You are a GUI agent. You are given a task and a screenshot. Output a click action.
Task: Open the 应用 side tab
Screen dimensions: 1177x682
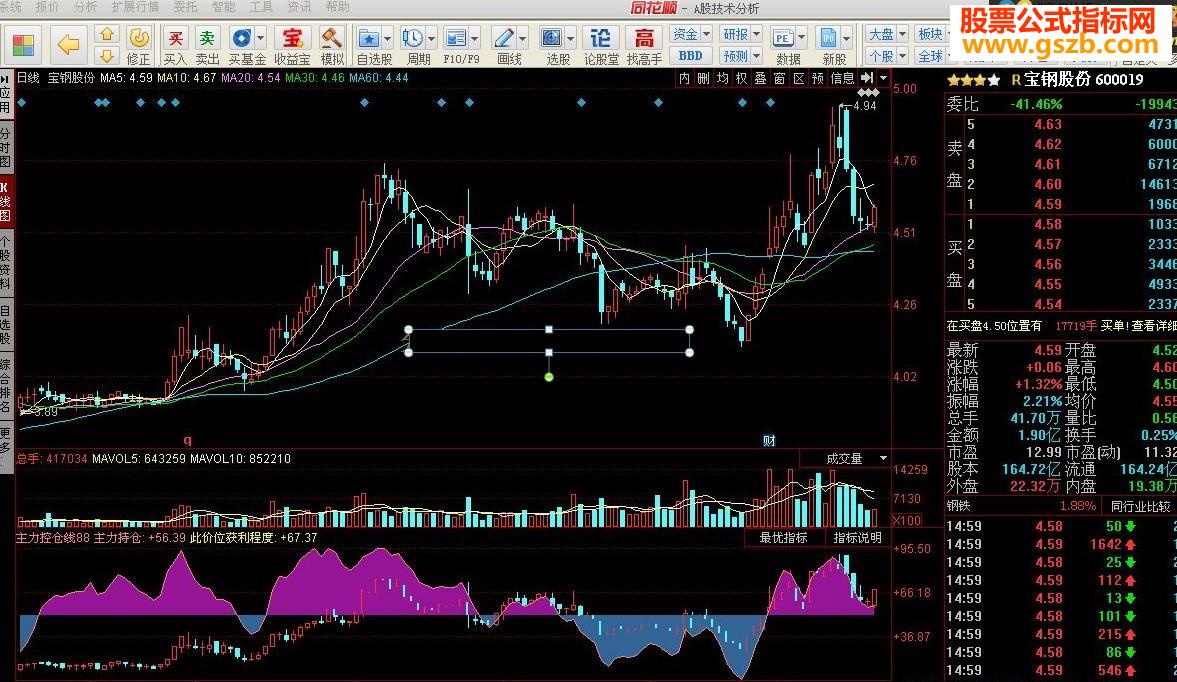click(x=6, y=93)
